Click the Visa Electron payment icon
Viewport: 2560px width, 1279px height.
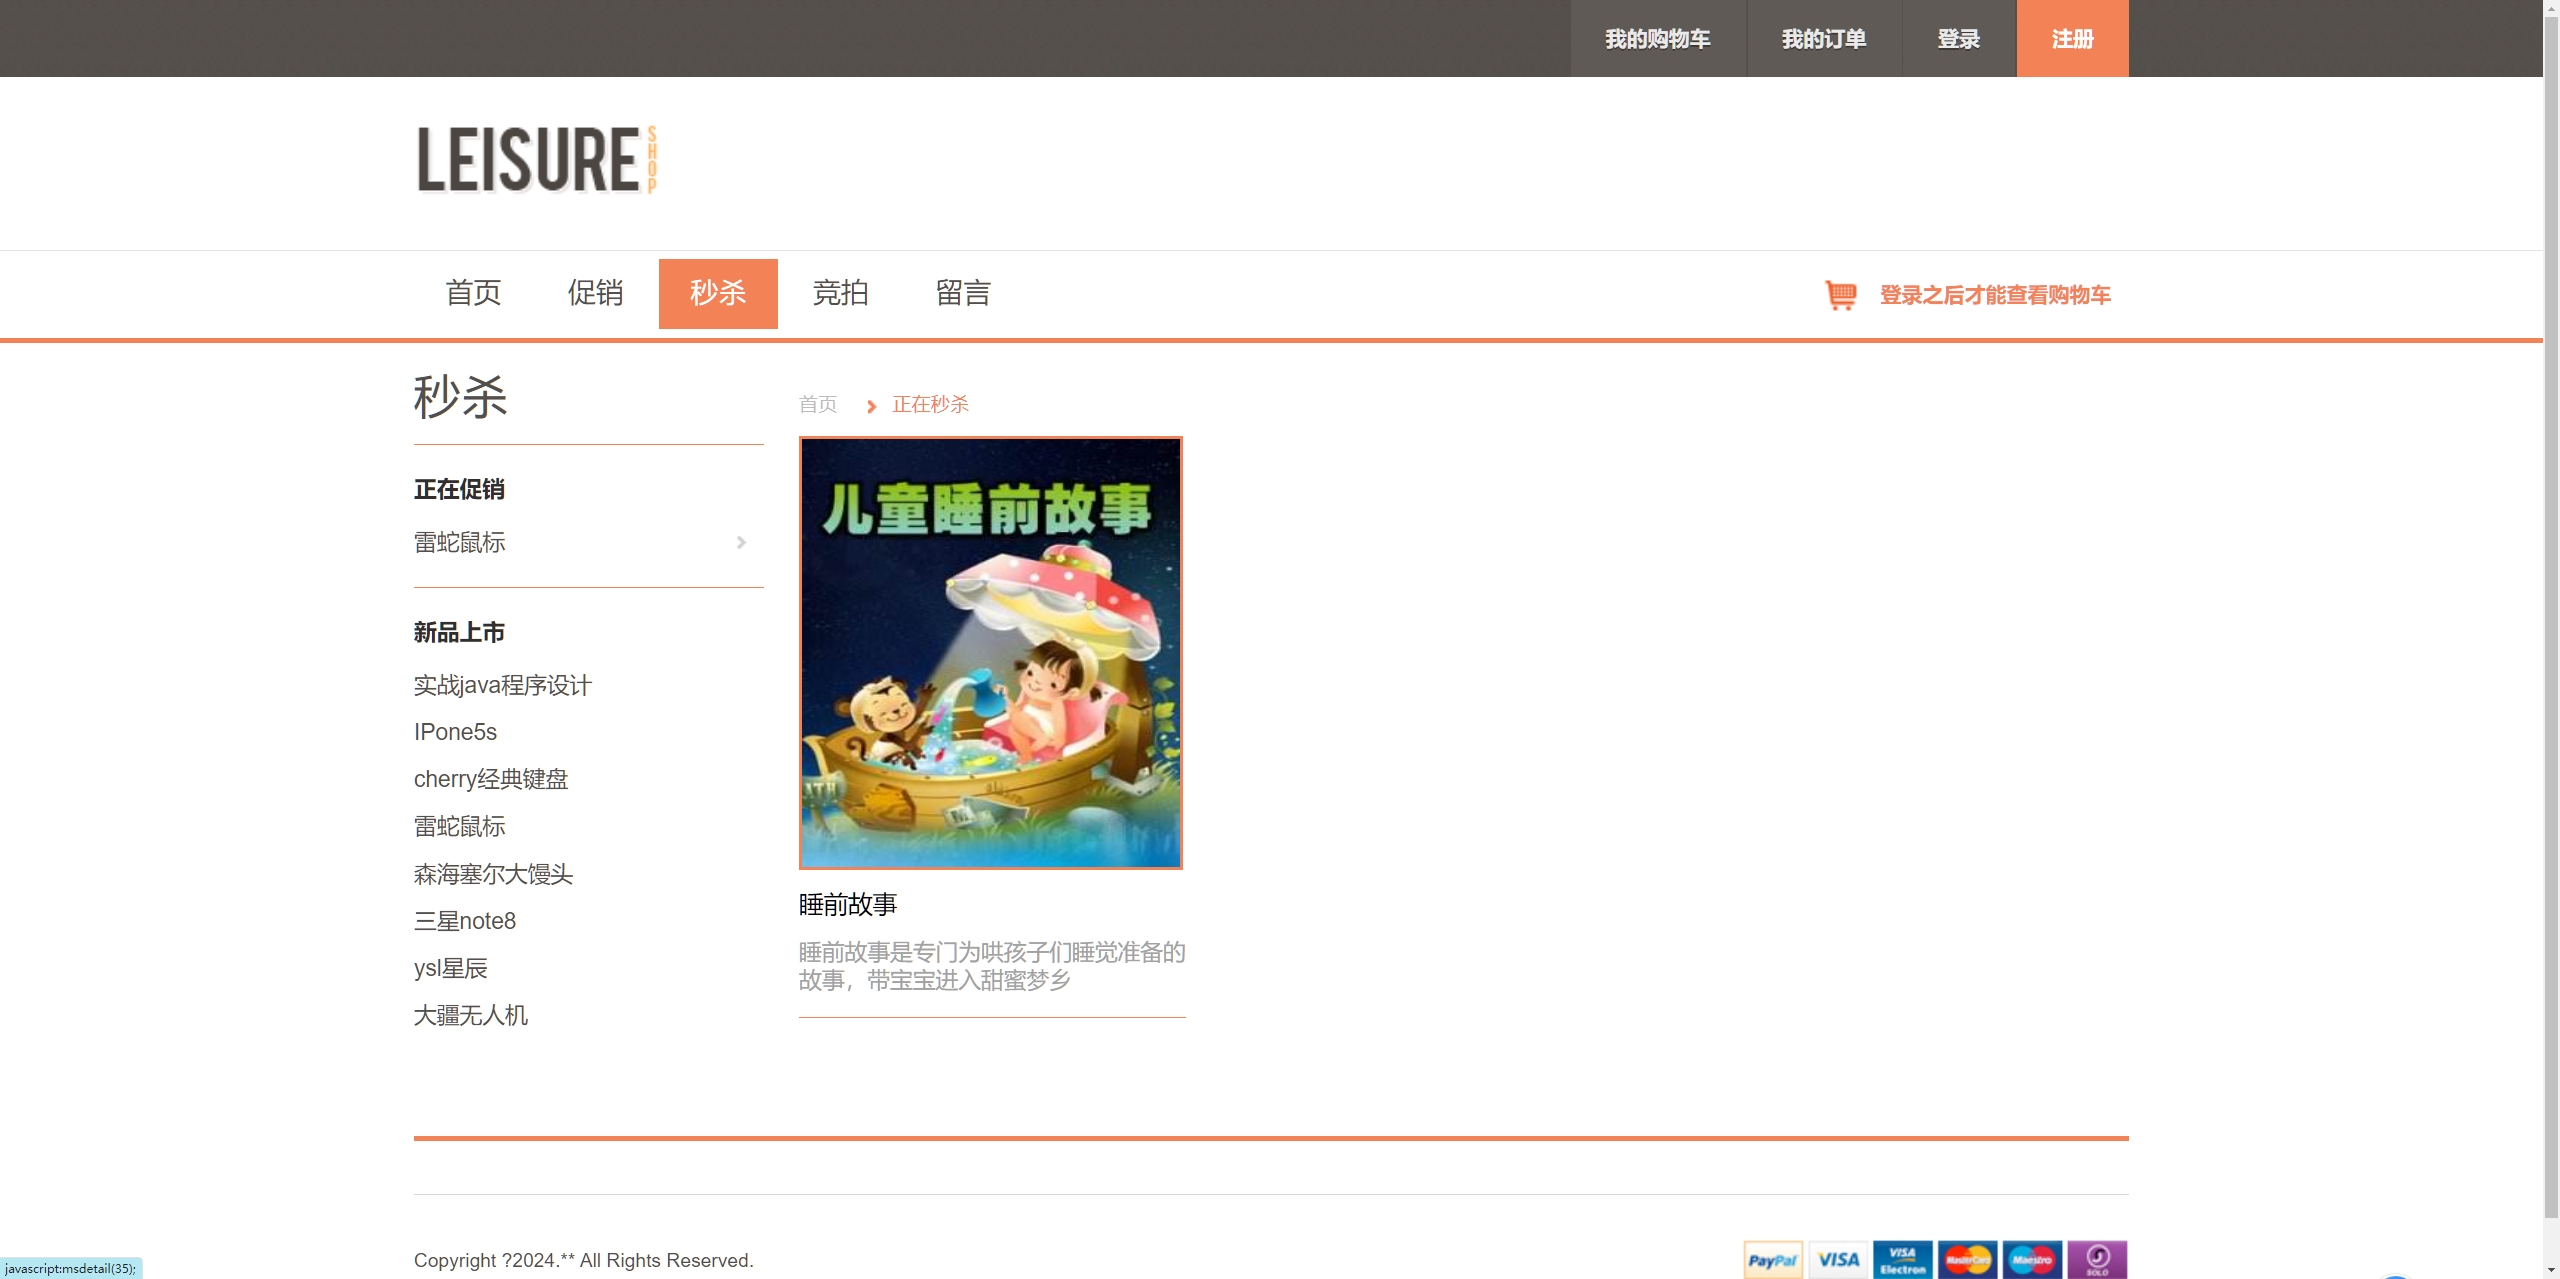pyautogui.click(x=1903, y=1260)
